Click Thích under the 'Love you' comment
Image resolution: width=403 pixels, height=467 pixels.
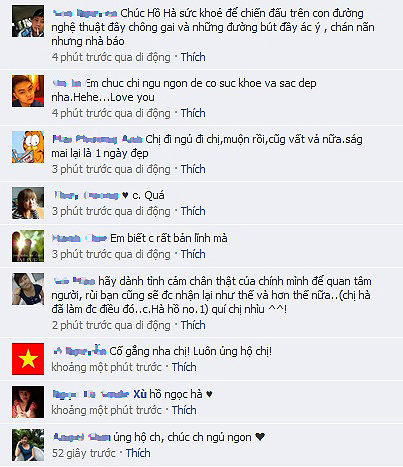(193, 113)
